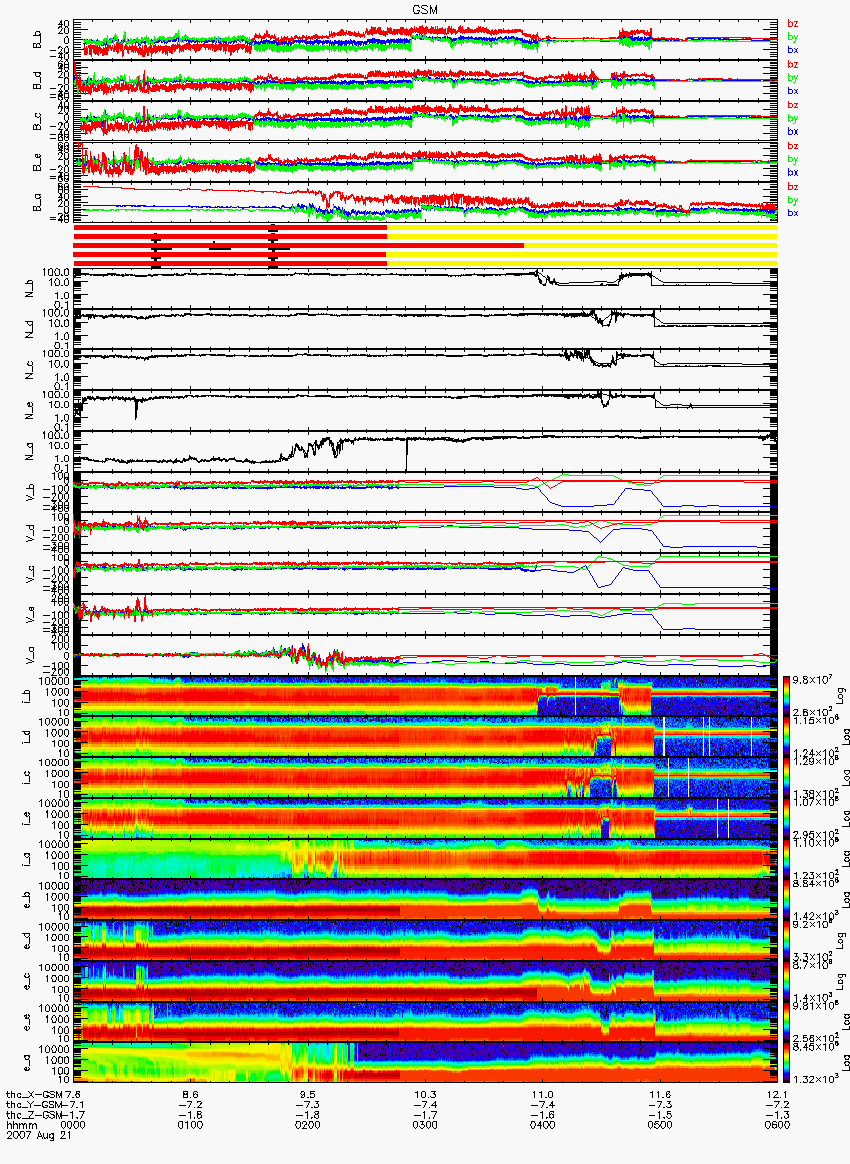Click the thc_X-GSM axis label

tap(33, 1095)
